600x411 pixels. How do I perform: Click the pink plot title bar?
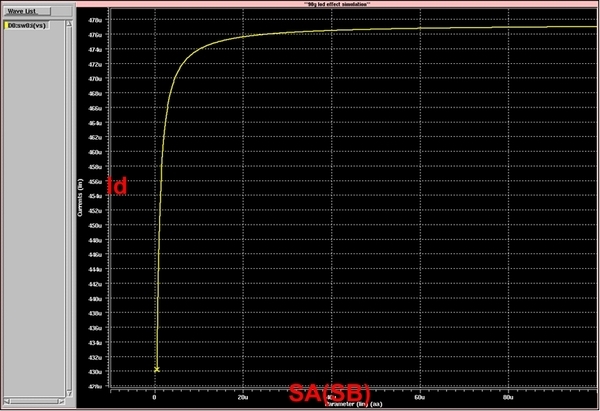[338, 4]
